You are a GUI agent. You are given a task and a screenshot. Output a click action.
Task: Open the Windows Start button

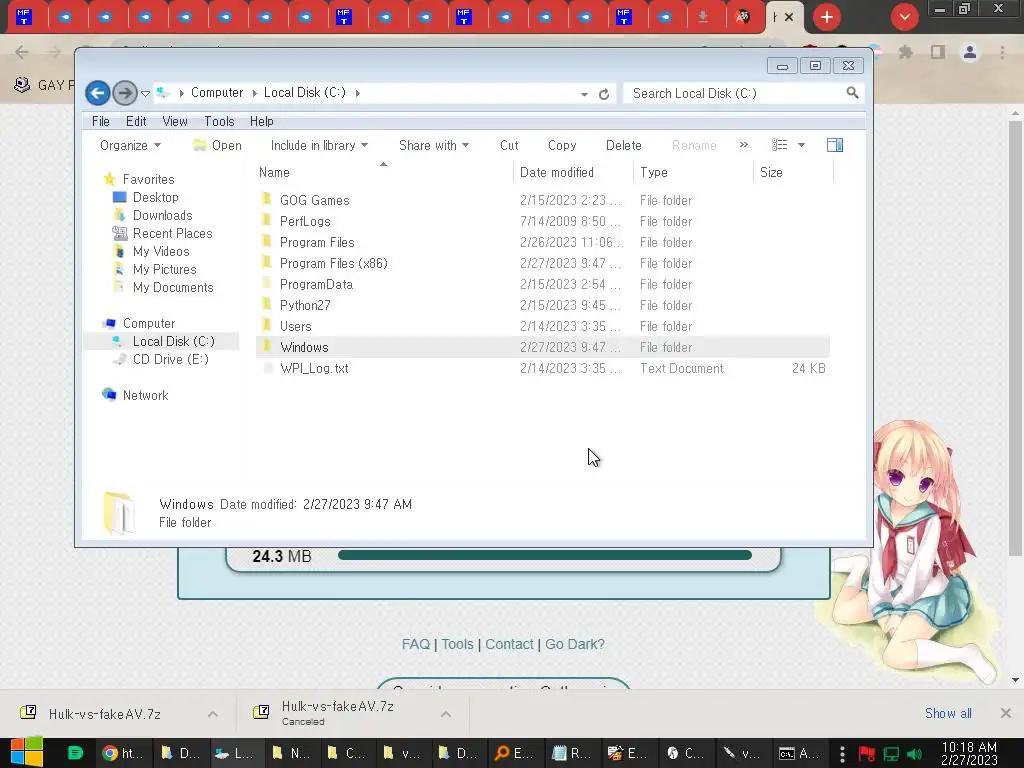pos(26,753)
